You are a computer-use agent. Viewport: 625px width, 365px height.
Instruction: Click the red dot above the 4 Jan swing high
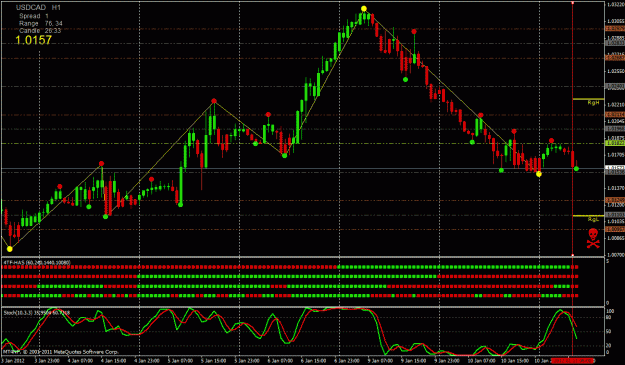(x=101, y=163)
